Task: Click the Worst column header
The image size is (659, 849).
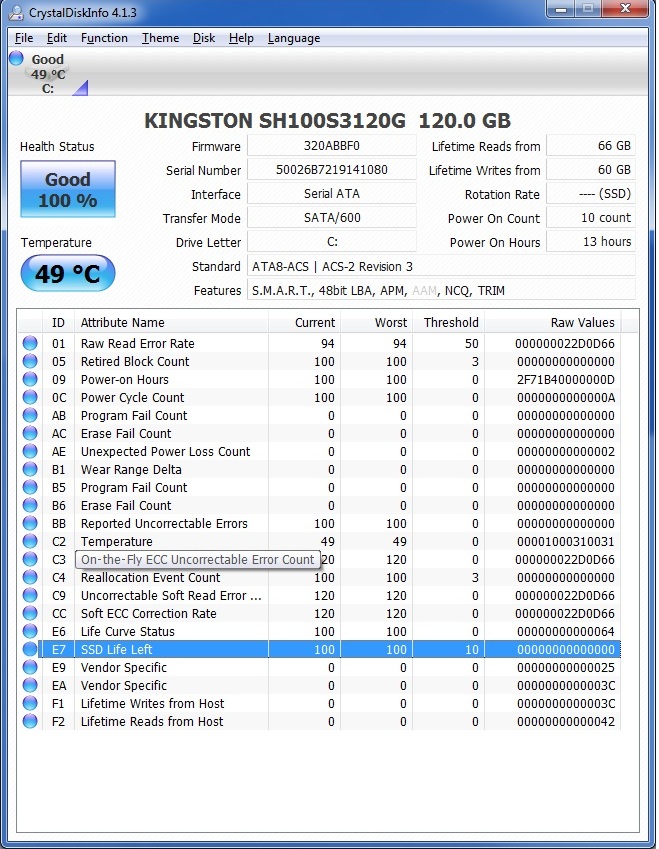Action: (376, 323)
